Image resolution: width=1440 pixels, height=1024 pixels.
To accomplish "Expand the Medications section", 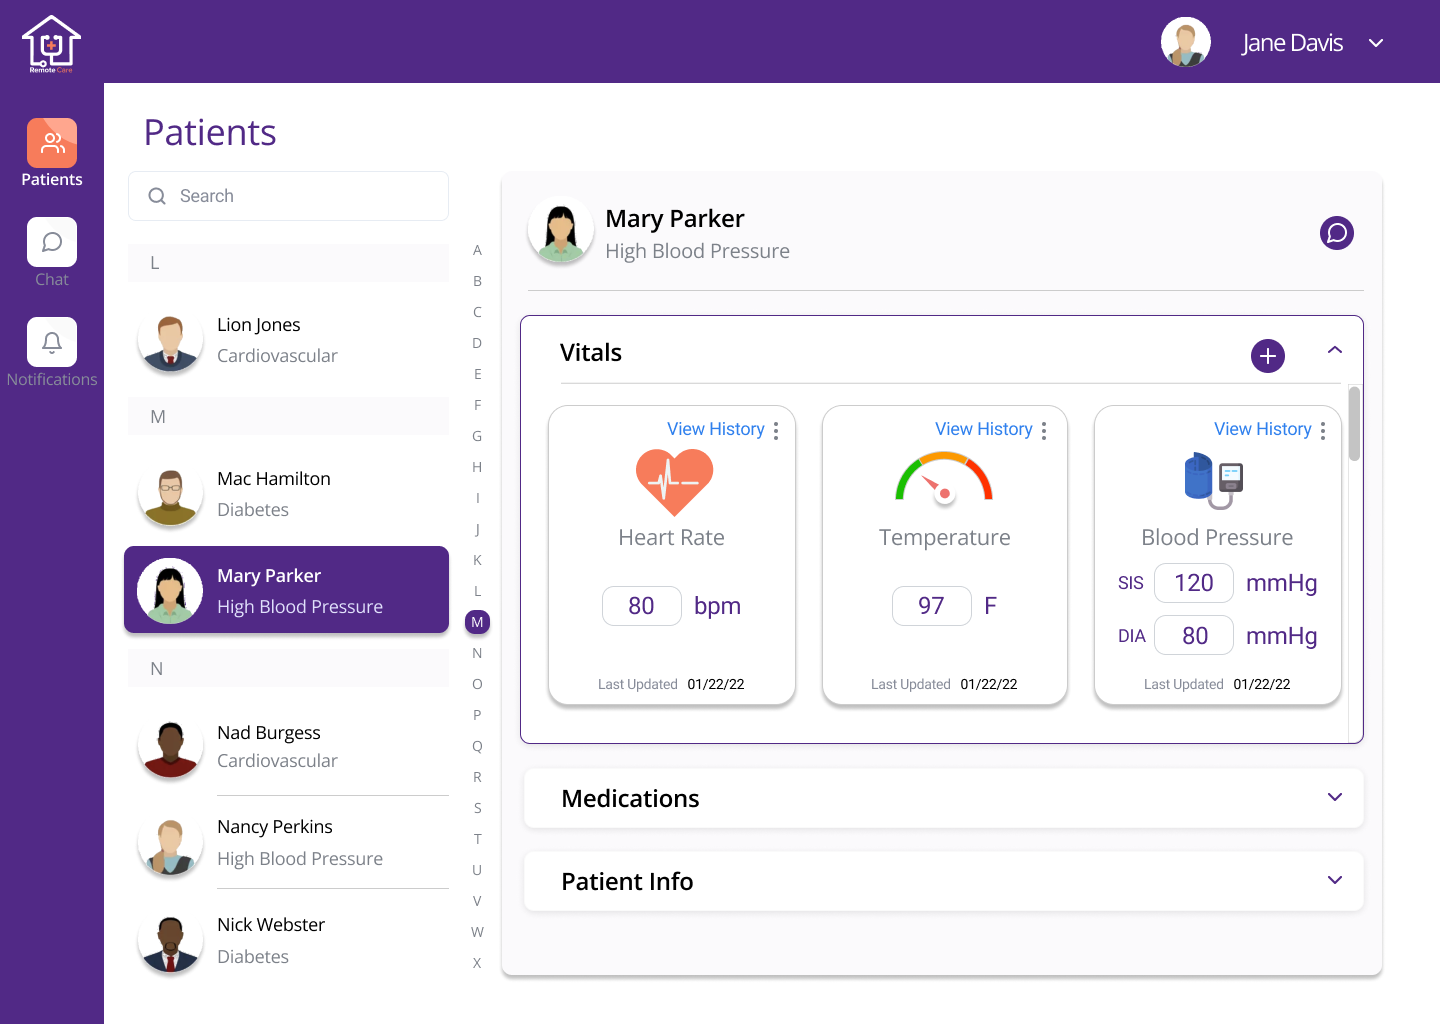I will pyautogui.click(x=1334, y=797).
